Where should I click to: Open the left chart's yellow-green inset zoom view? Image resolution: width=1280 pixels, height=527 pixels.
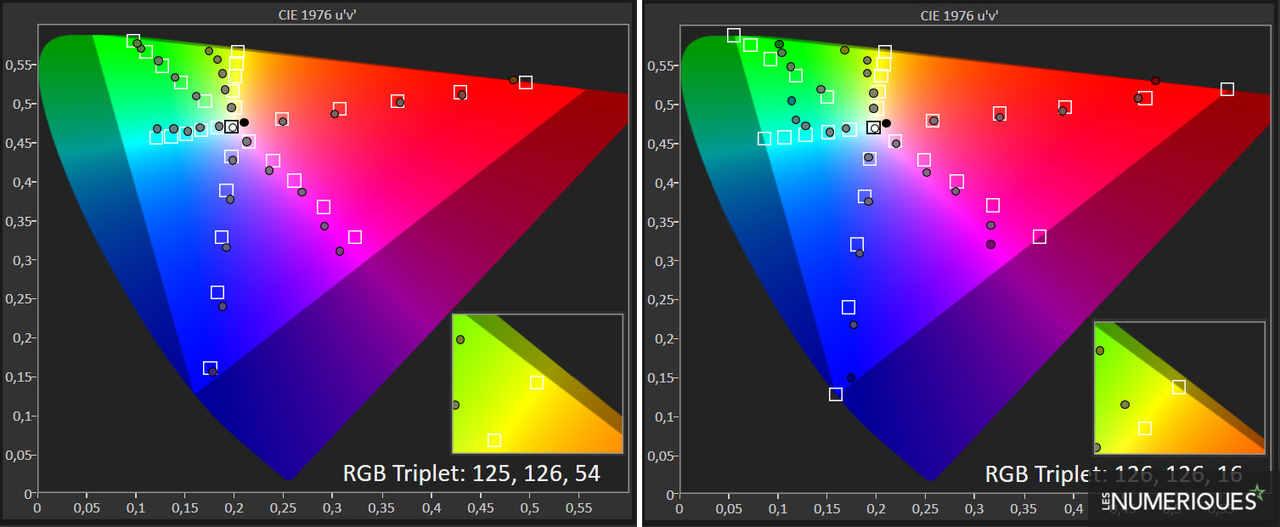[x=537, y=383]
